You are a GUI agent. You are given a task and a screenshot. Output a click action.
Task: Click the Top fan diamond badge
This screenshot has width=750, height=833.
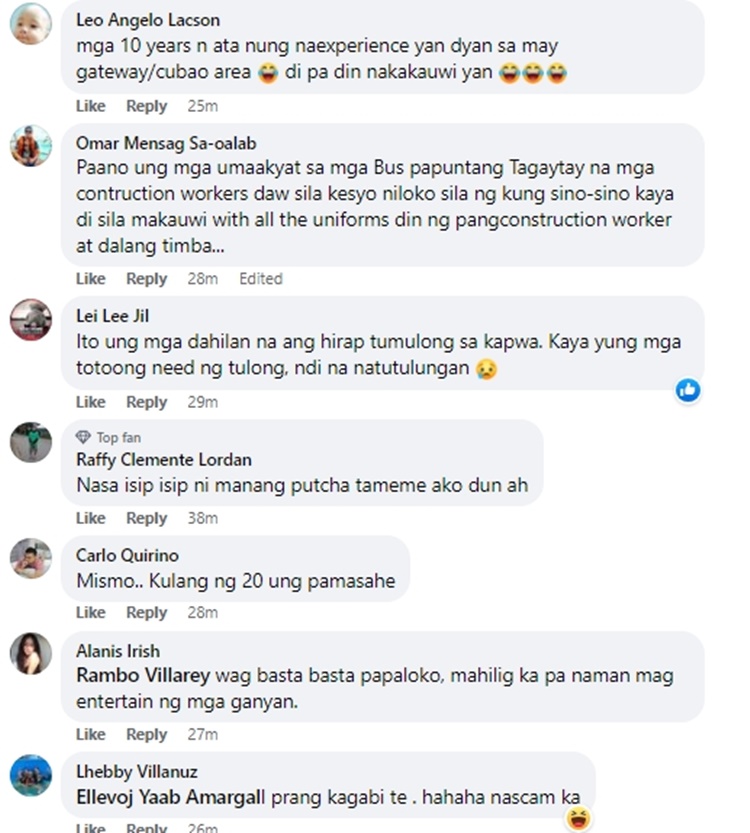pos(83,437)
